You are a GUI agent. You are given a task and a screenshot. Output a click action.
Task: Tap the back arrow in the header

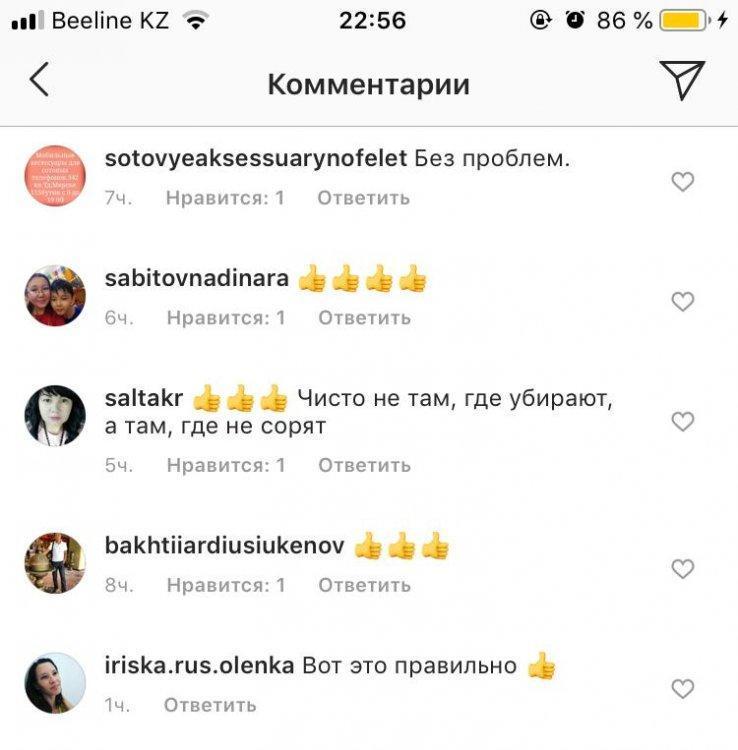click(x=39, y=80)
